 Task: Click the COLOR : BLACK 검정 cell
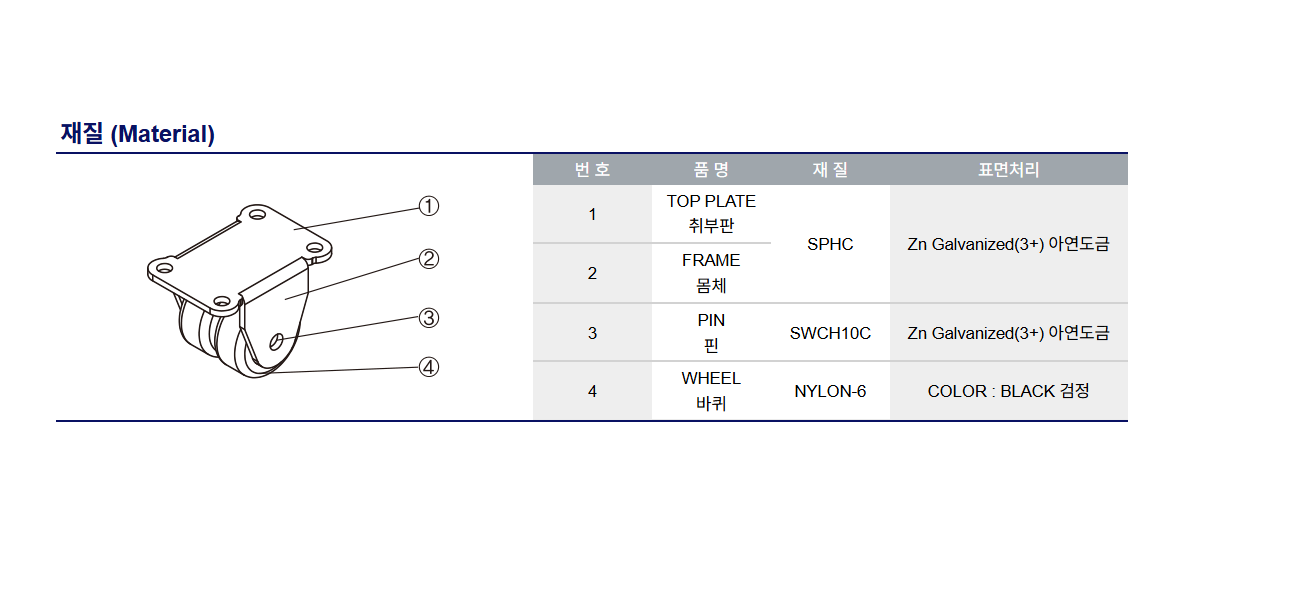[1008, 391]
